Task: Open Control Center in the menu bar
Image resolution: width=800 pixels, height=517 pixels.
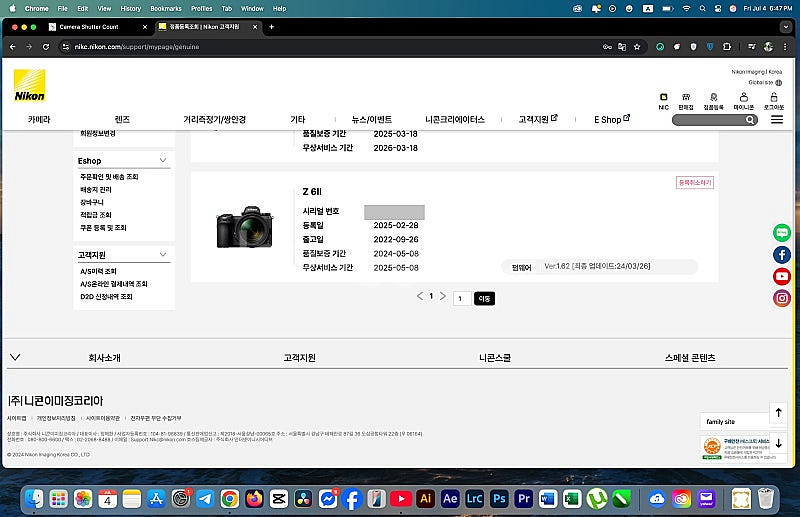Action: (x=718, y=9)
